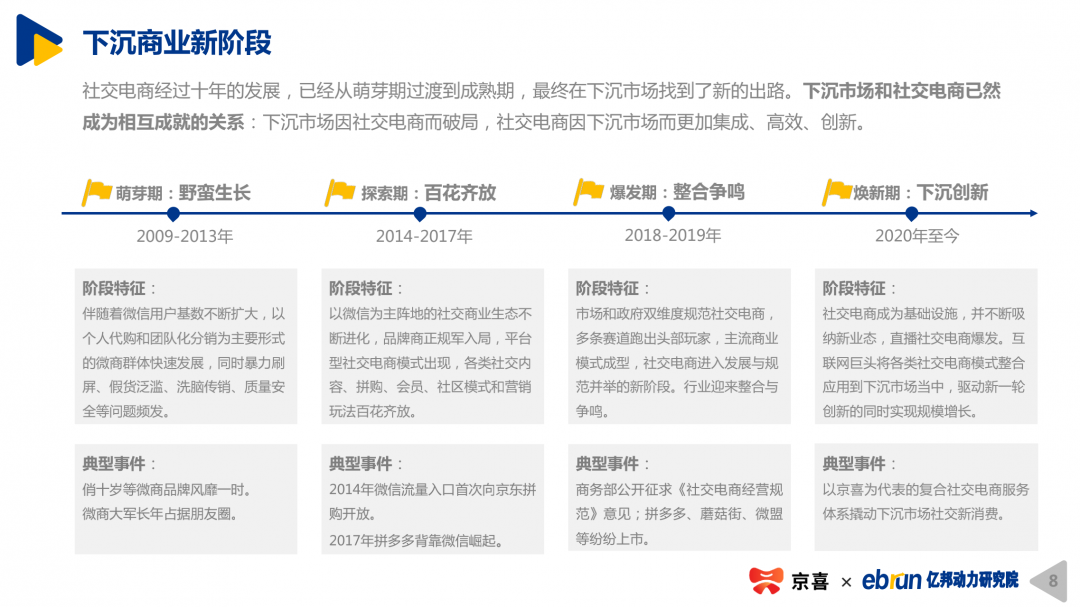The image size is (1080, 607).
Task: Click the date label 2020年至今
Action: (x=917, y=236)
